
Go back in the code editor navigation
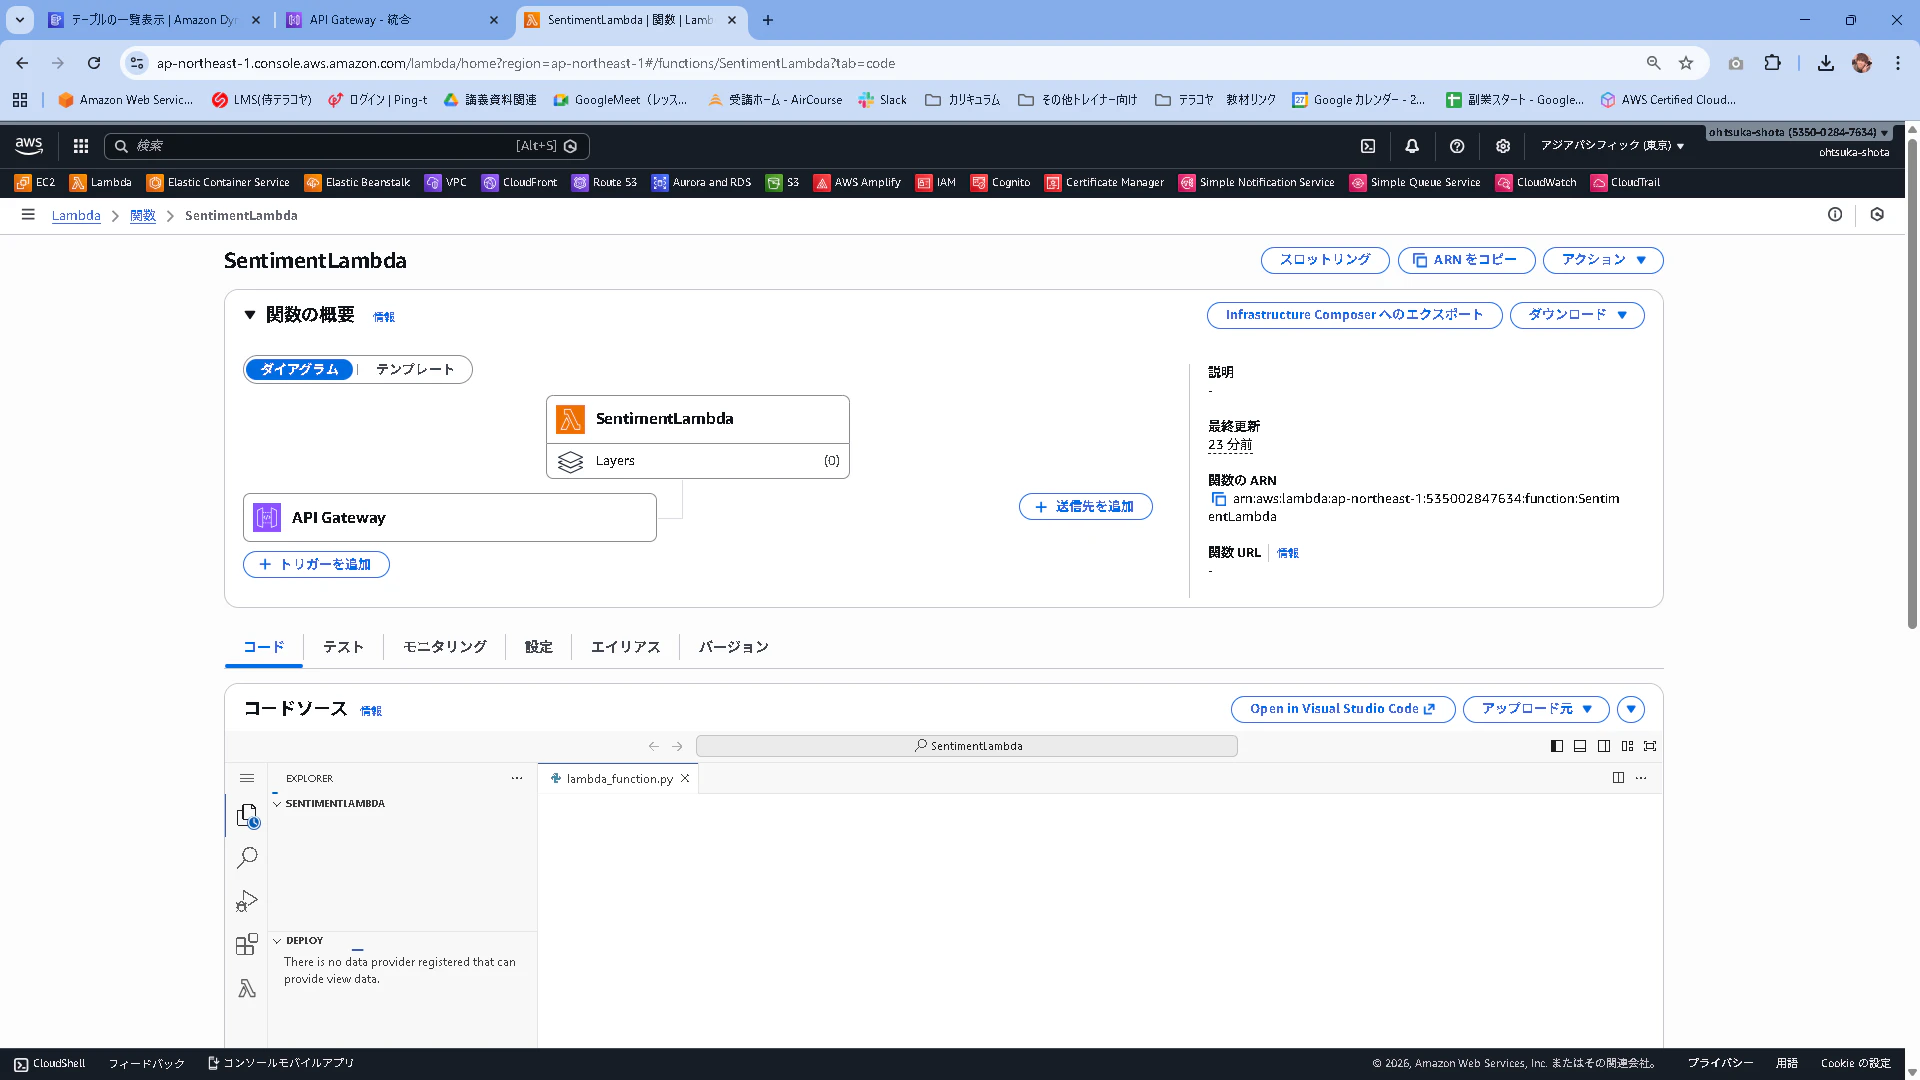[x=654, y=746]
